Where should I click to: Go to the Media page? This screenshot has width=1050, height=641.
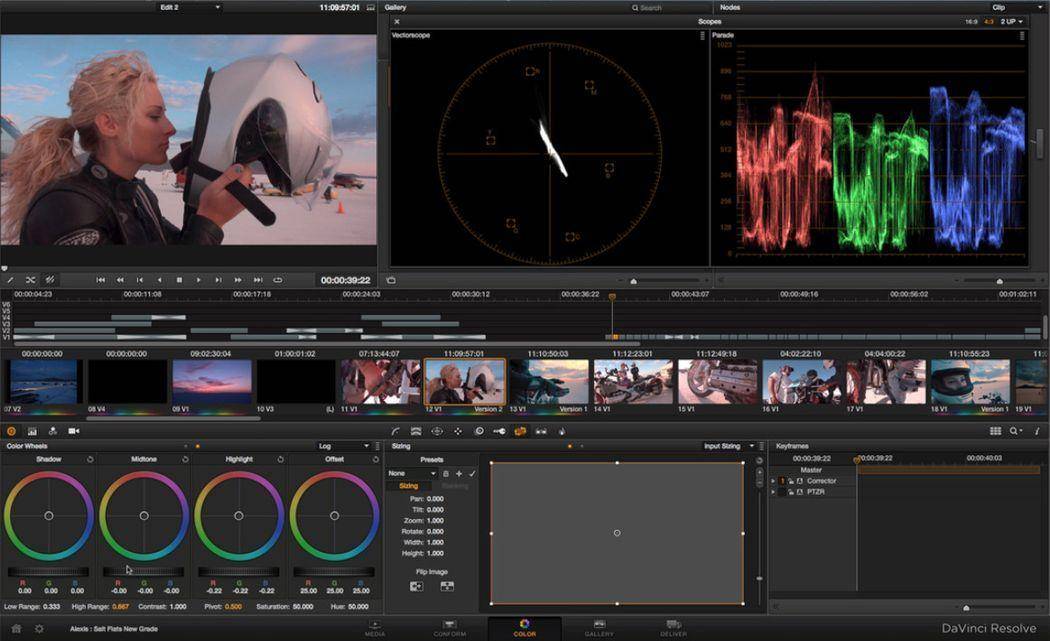tap(375, 626)
